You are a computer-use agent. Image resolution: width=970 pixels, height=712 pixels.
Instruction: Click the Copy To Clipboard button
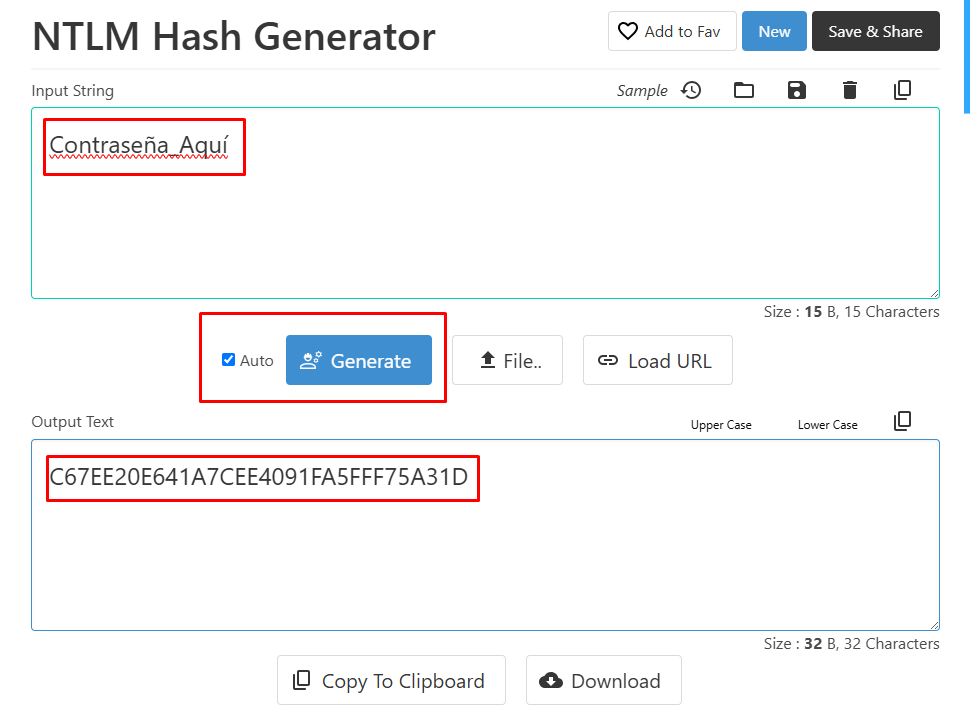pyautogui.click(x=391, y=681)
